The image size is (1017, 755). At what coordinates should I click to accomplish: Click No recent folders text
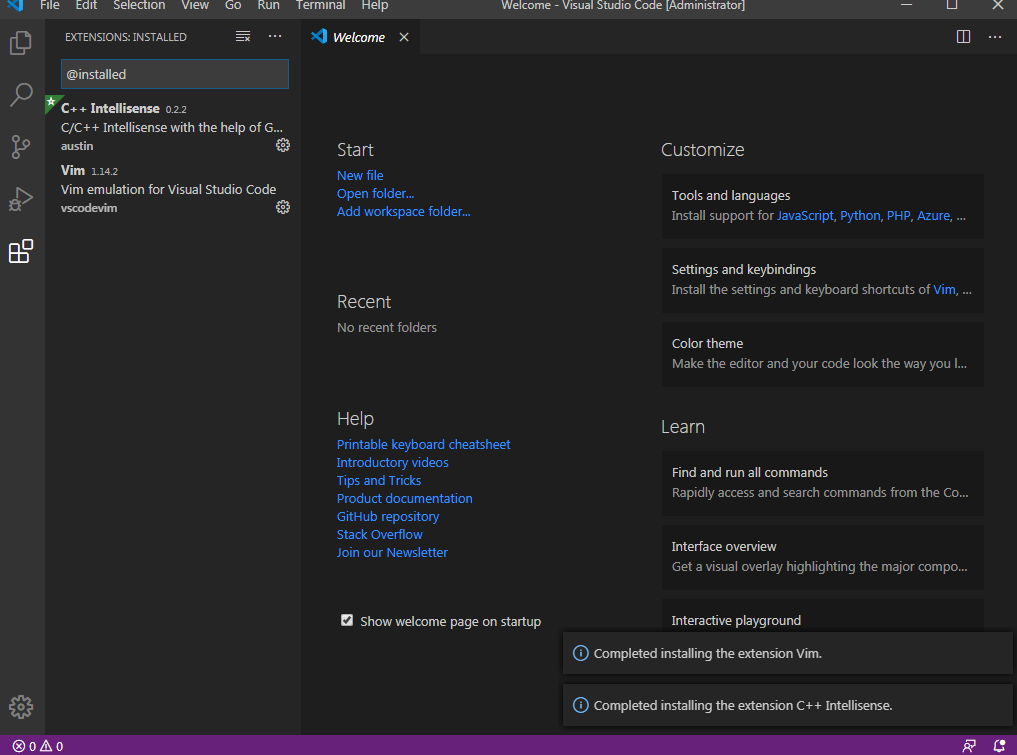(387, 328)
